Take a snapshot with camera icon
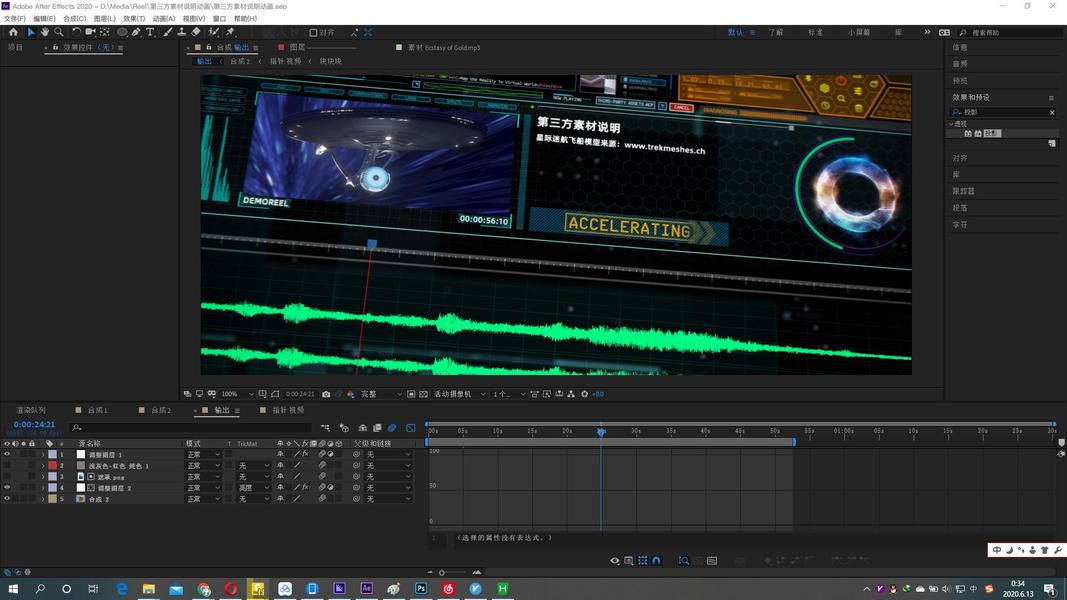Screen dimensions: 1067x600 pyautogui.click(x=326, y=394)
